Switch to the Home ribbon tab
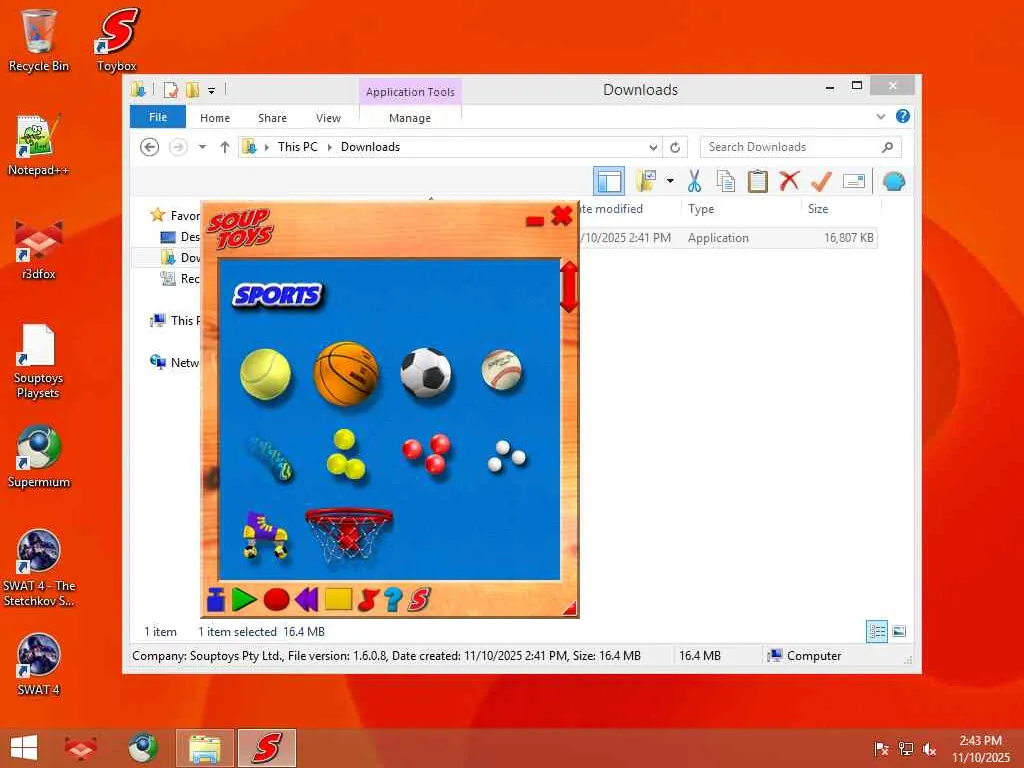The height and width of the screenshot is (768, 1024). point(215,118)
